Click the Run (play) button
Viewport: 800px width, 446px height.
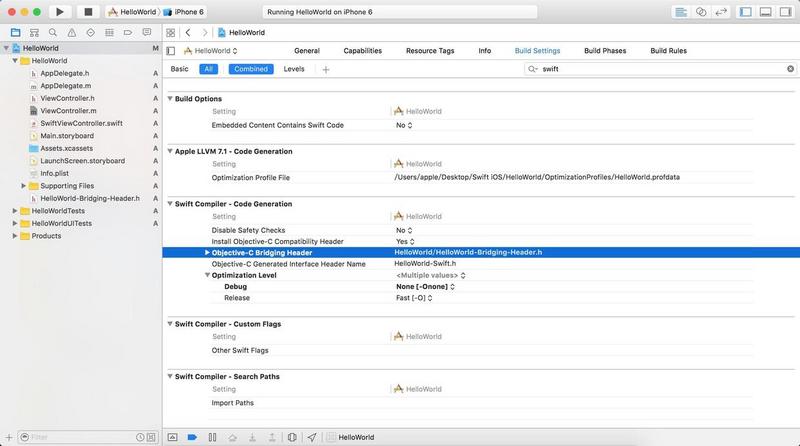59,12
